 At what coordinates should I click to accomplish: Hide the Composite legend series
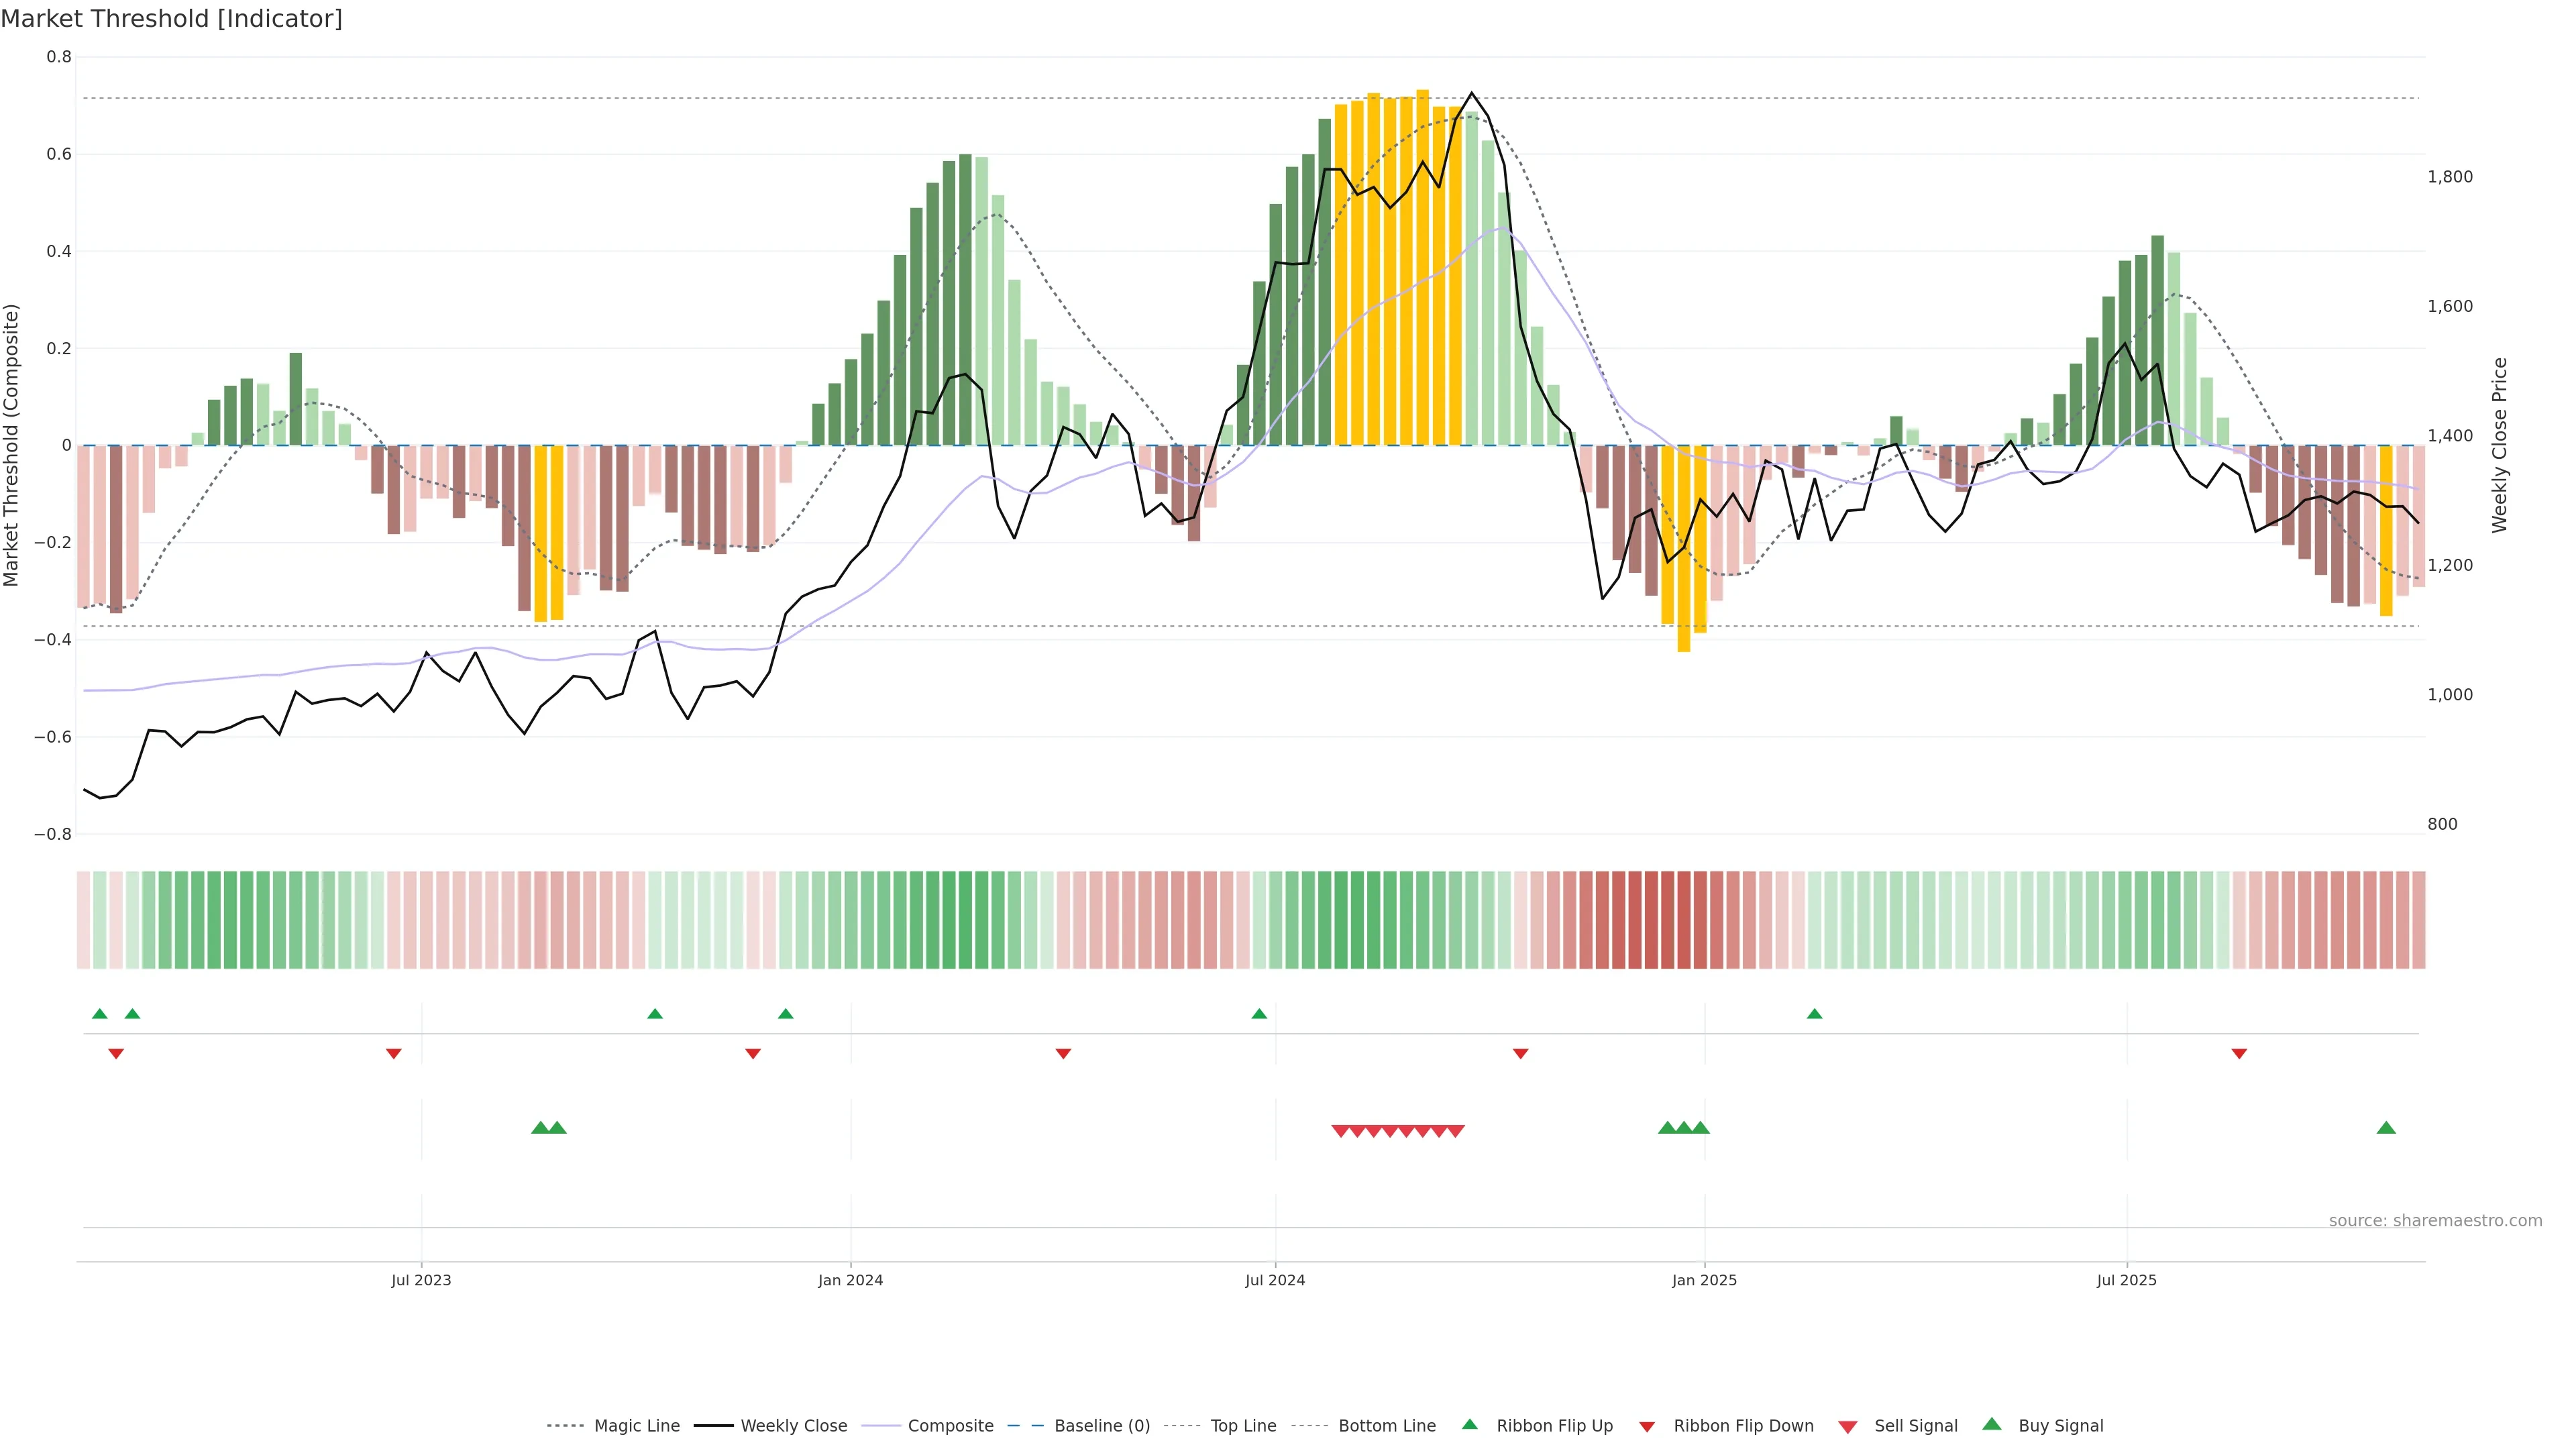pyautogui.click(x=950, y=1426)
